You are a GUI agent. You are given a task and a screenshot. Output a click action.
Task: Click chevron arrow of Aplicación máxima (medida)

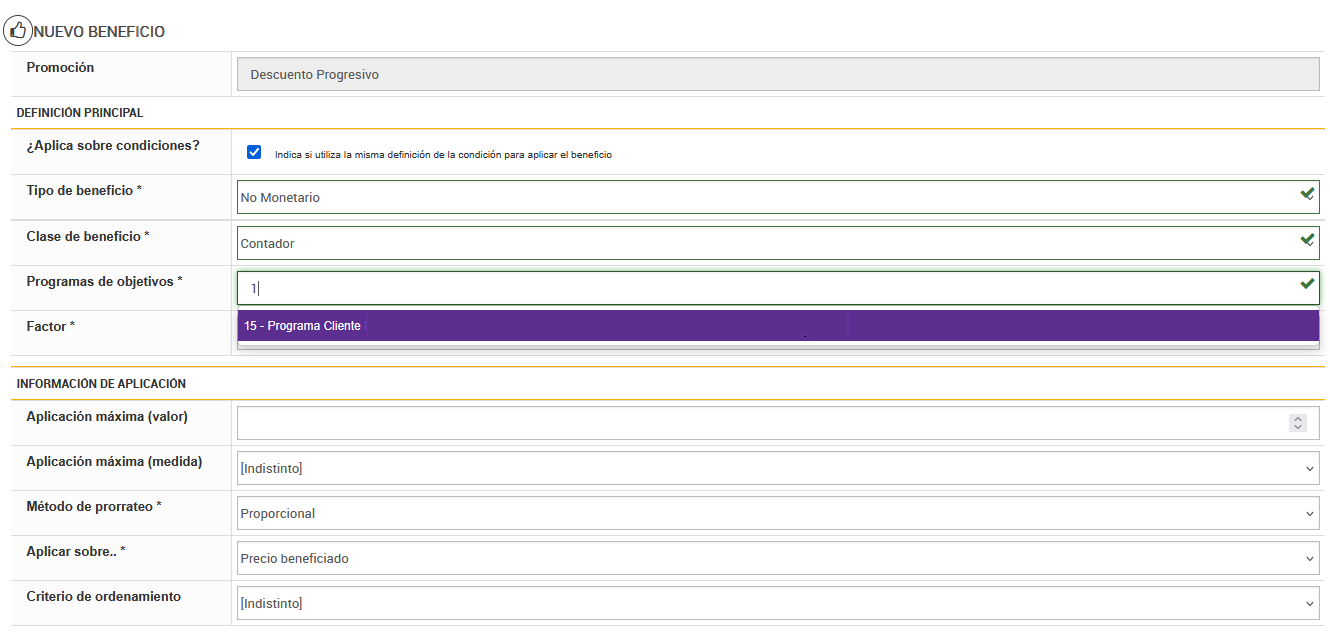pyautogui.click(x=1310, y=468)
